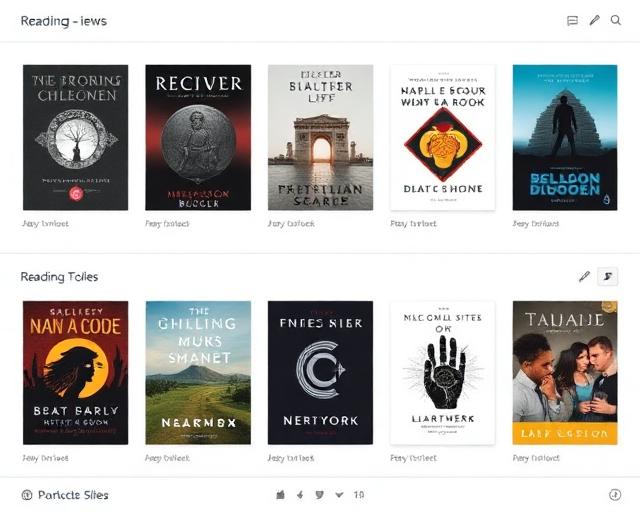Click the first icon in the bottom center toolbar
The width and height of the screenshot is (640, 512).
[280, 495]
